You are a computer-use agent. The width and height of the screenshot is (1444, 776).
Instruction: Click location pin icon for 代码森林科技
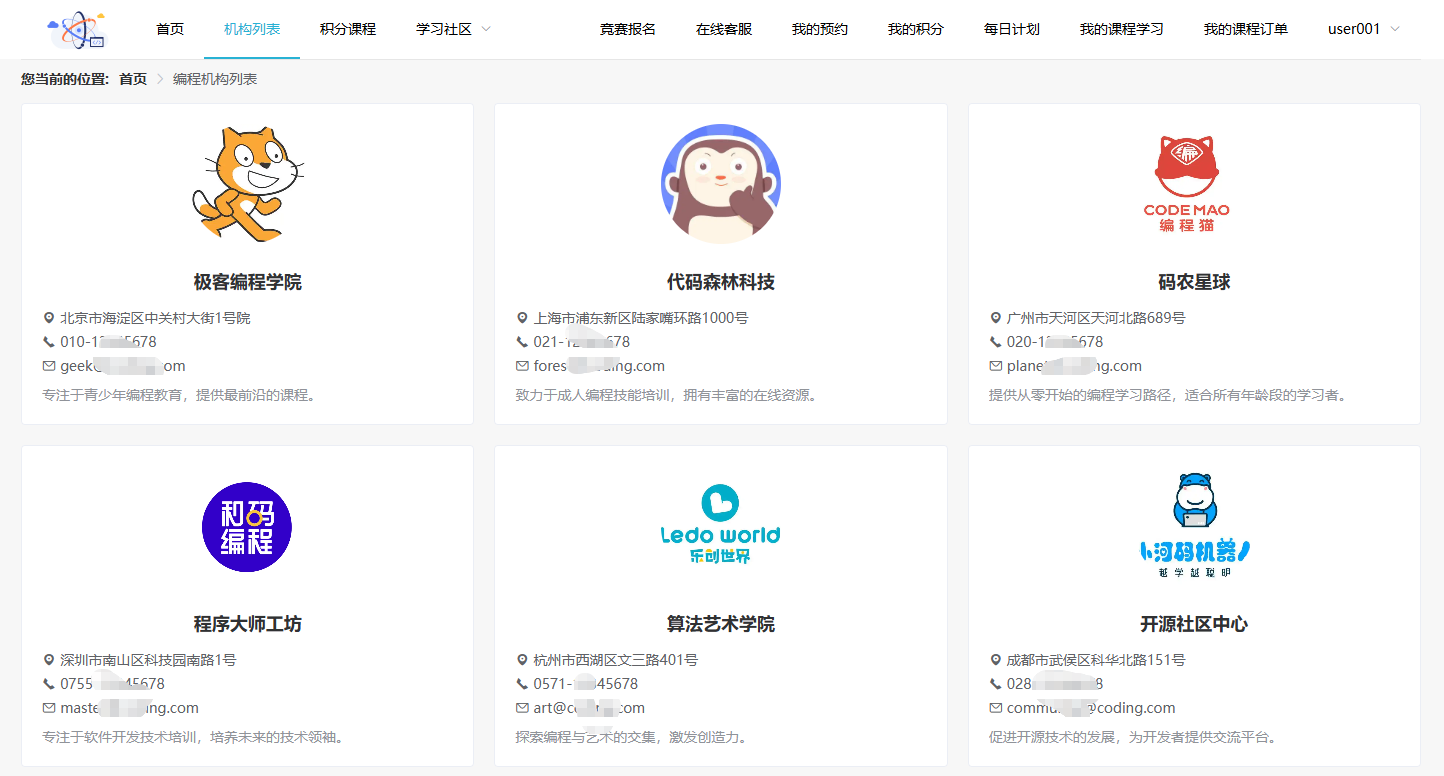tap(522, 318)
